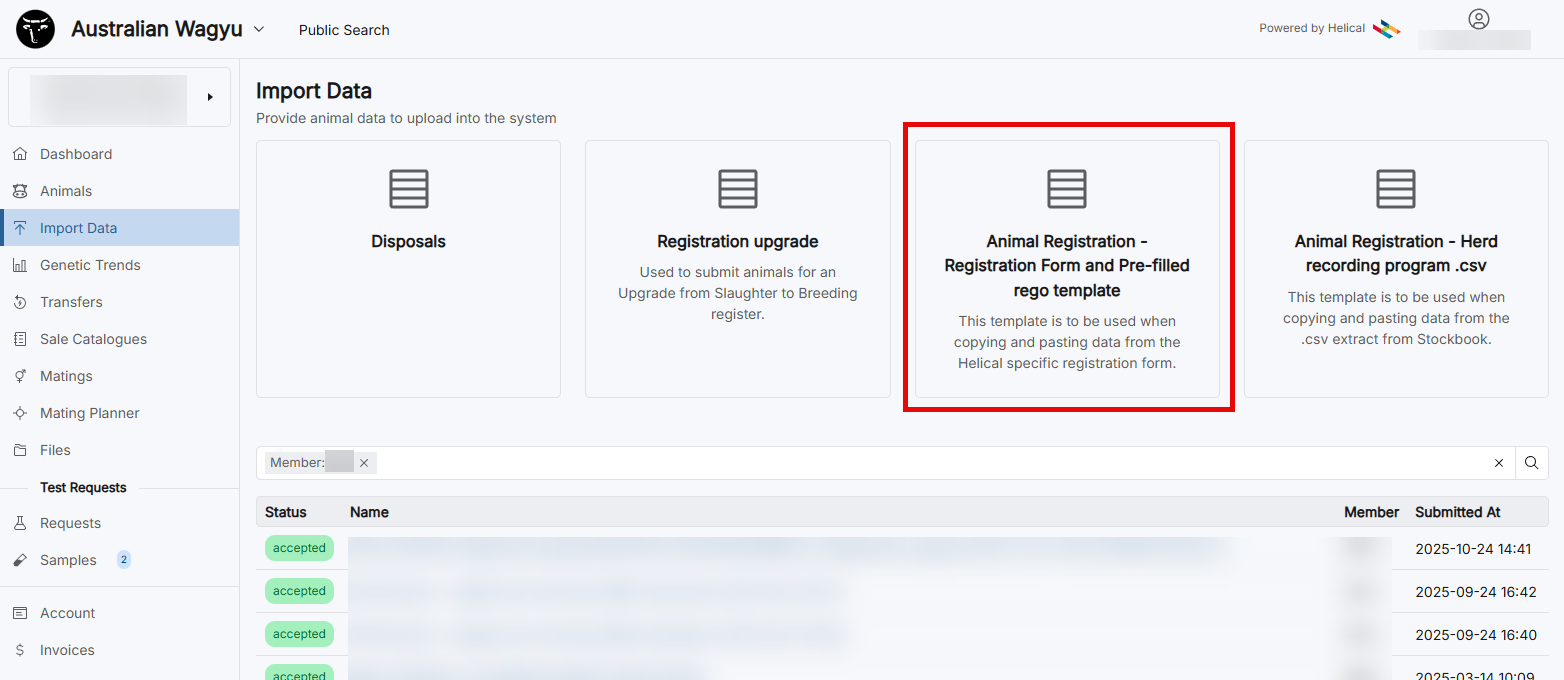
Task: Open Animal Registration Pre-filled rego template card
Action: click(1067, 268)
